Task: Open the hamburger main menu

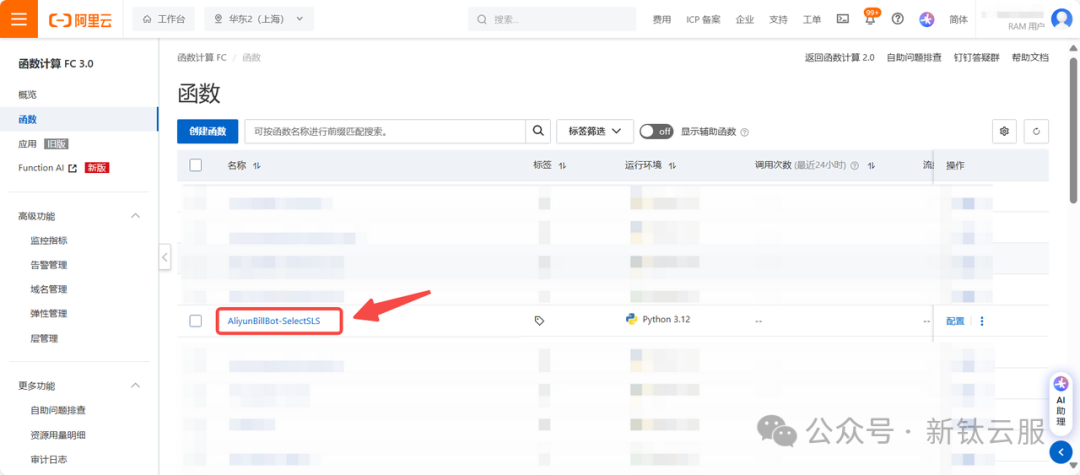Action: click(19, 19)
